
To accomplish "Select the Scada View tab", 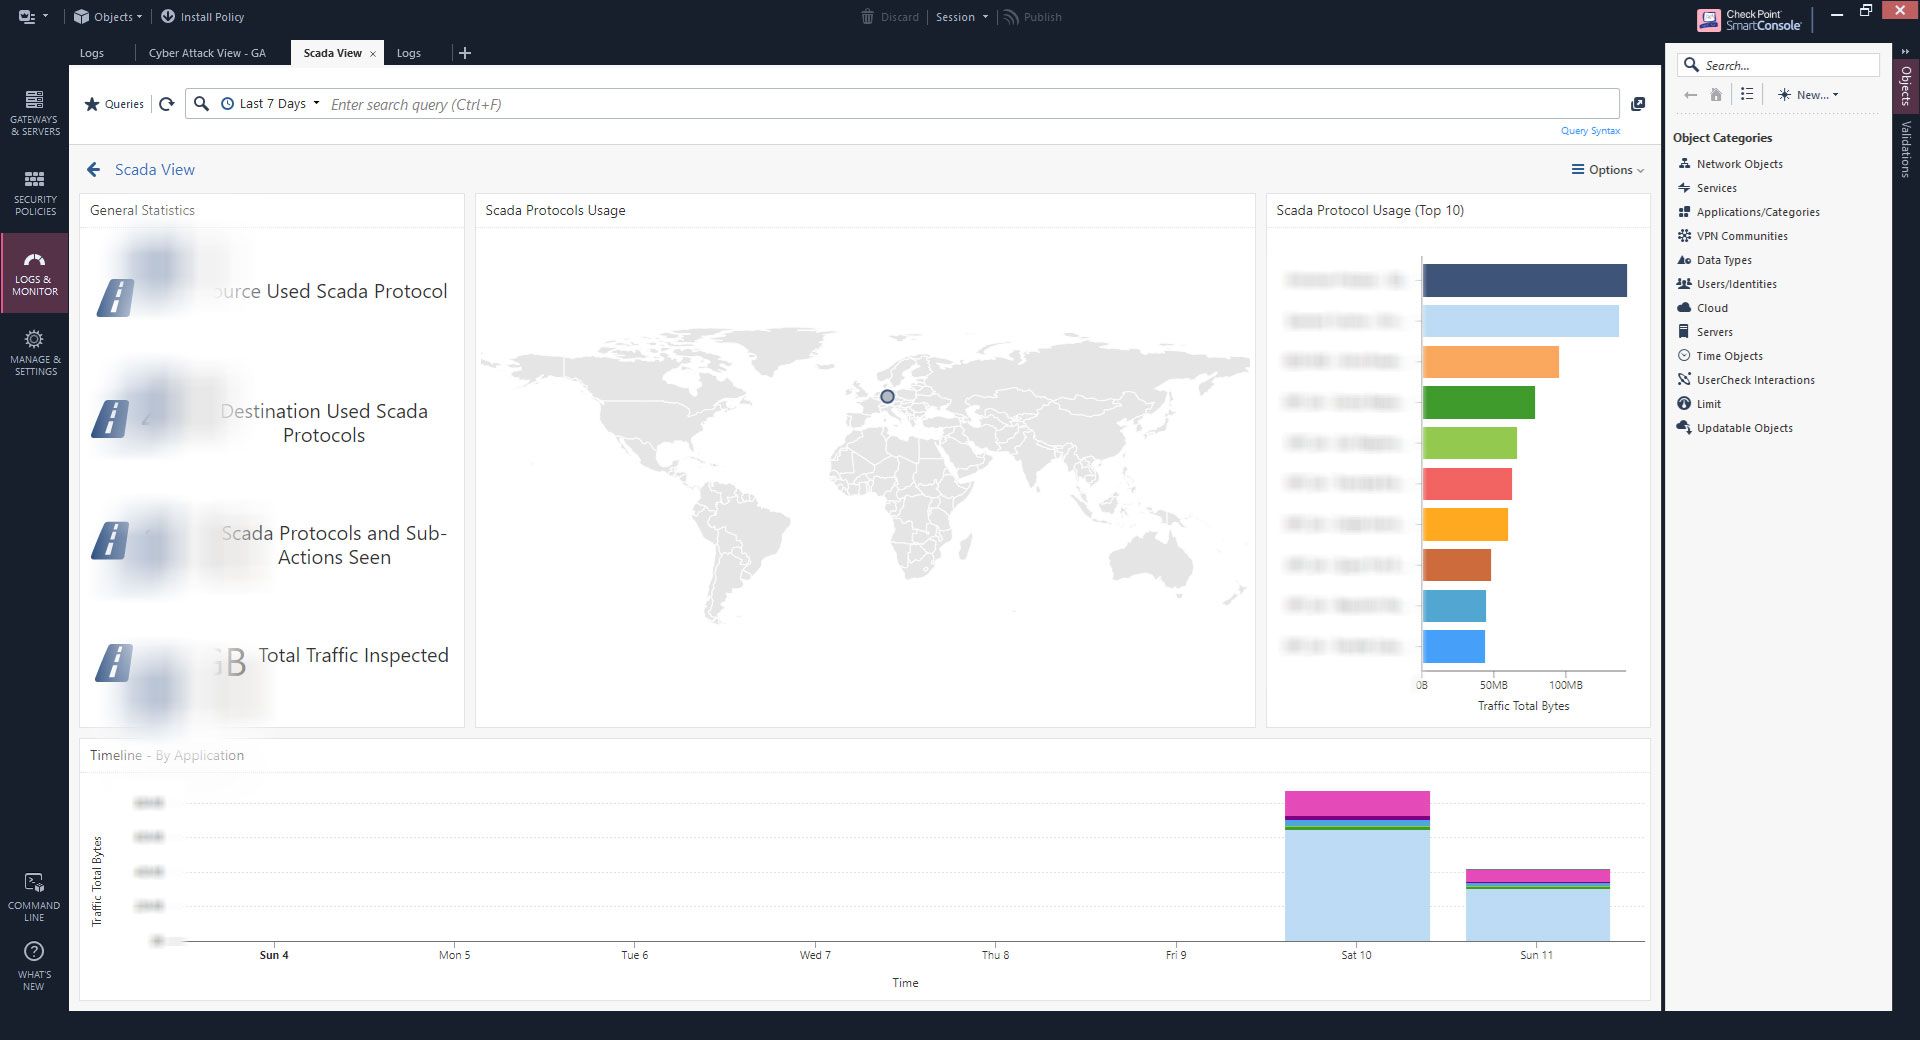I will coord(332,53).
